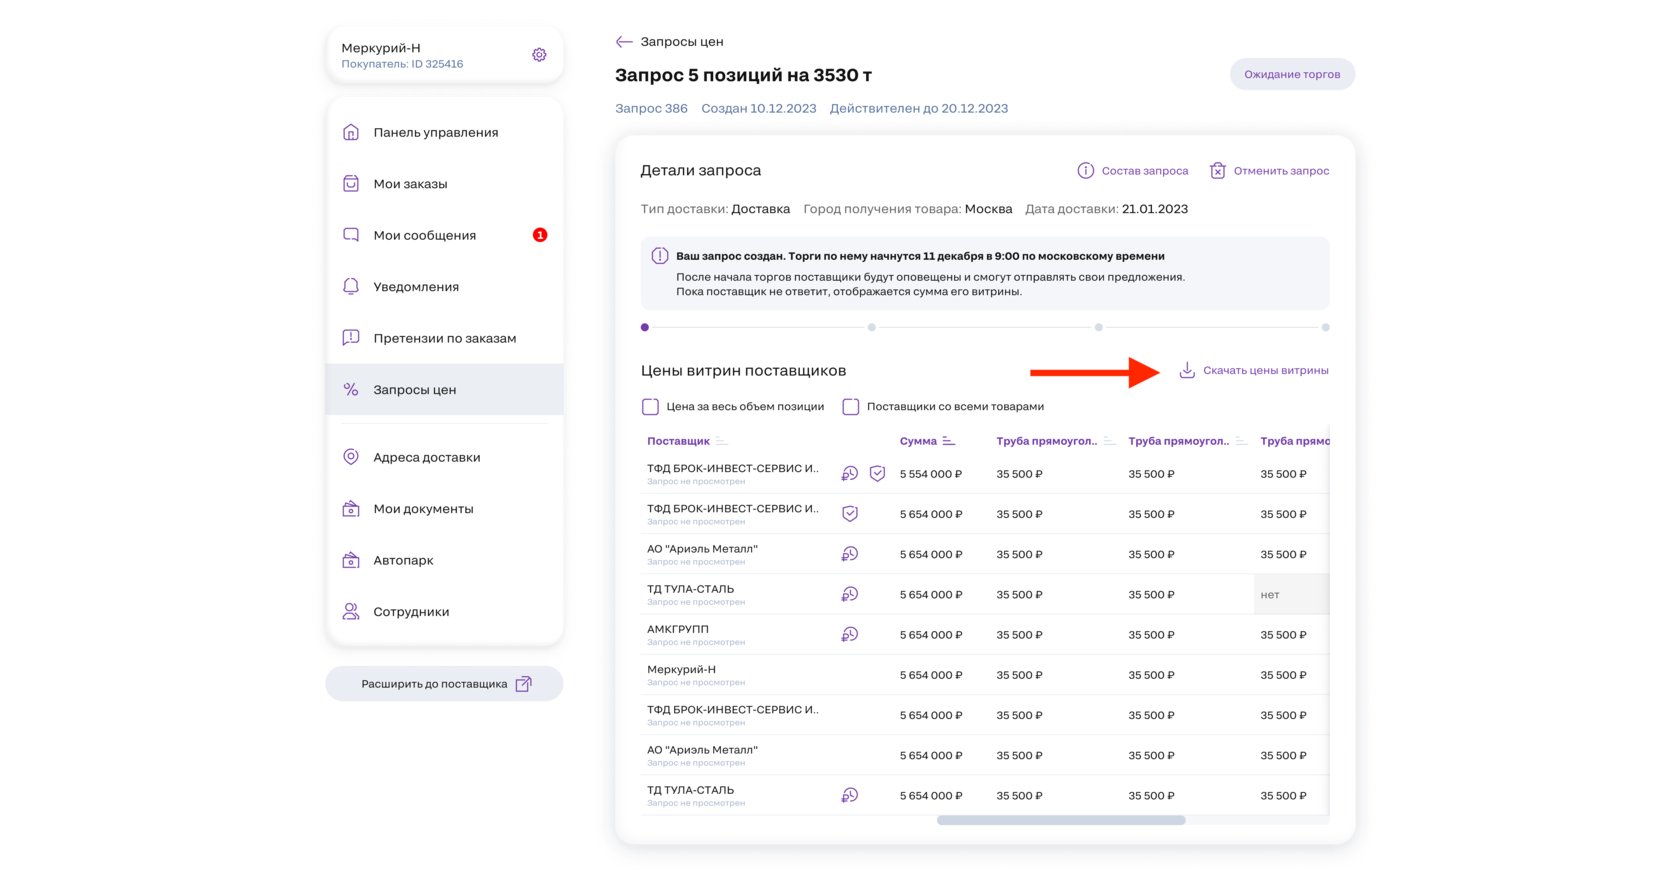1680x883 pixels.
Task: Click the last progress step dot on the timeline
Action: coord(1325,327)
